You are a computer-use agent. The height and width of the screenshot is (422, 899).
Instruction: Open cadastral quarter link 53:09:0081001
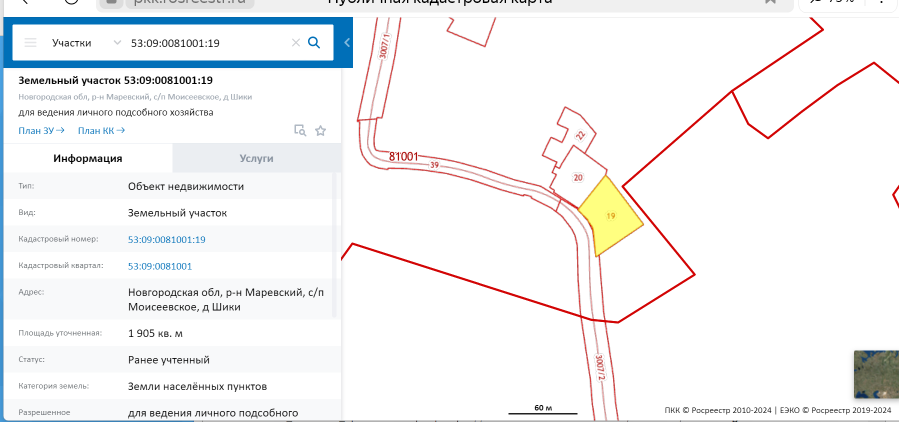click(159, 267)
